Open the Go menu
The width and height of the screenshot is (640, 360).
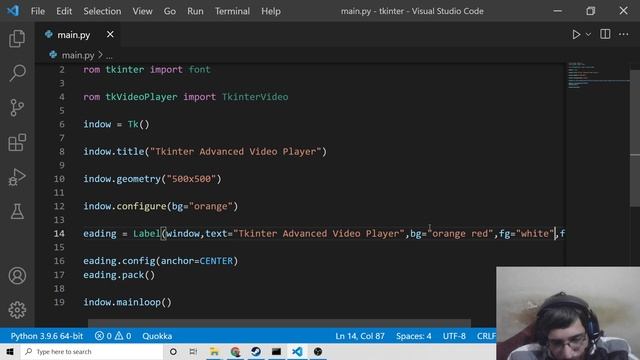[x=170, y=11]
